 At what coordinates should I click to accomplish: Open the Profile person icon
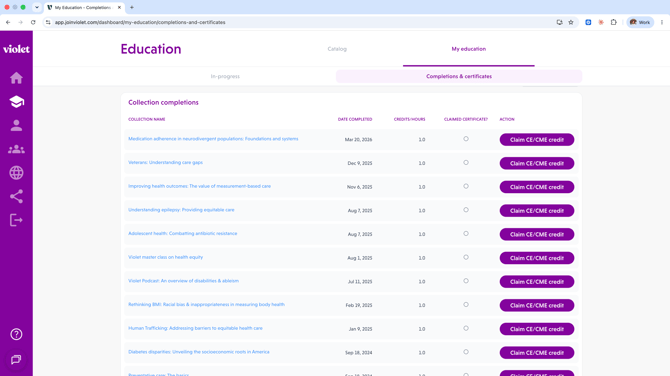[16, 125]
